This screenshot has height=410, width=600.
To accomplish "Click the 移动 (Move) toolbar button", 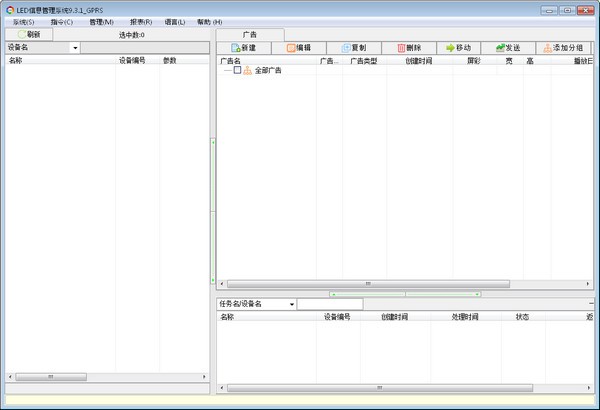I will point(459,48).
